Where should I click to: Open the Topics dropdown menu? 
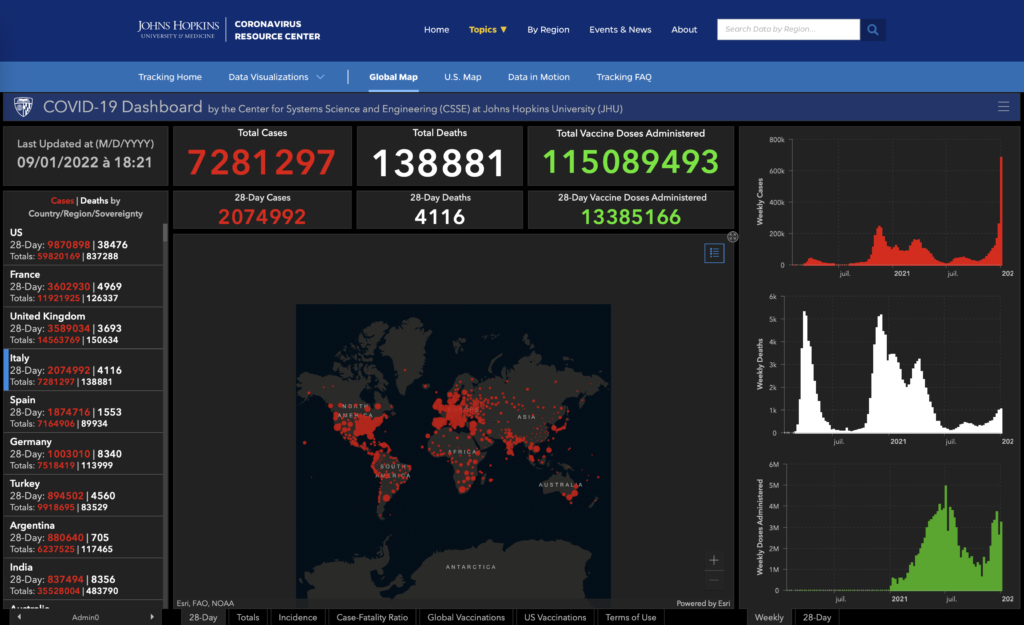coord(488,30)
